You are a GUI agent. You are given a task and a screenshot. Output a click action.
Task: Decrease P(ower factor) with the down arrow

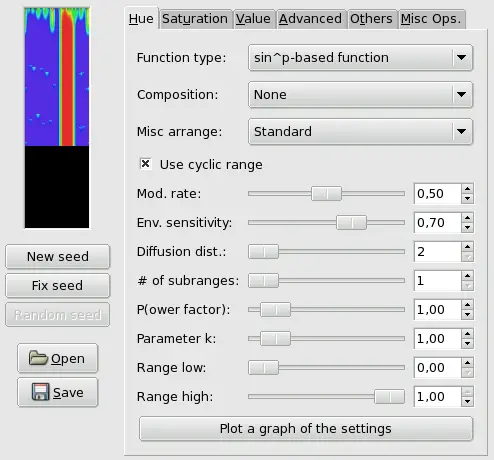tap(467, 314)
